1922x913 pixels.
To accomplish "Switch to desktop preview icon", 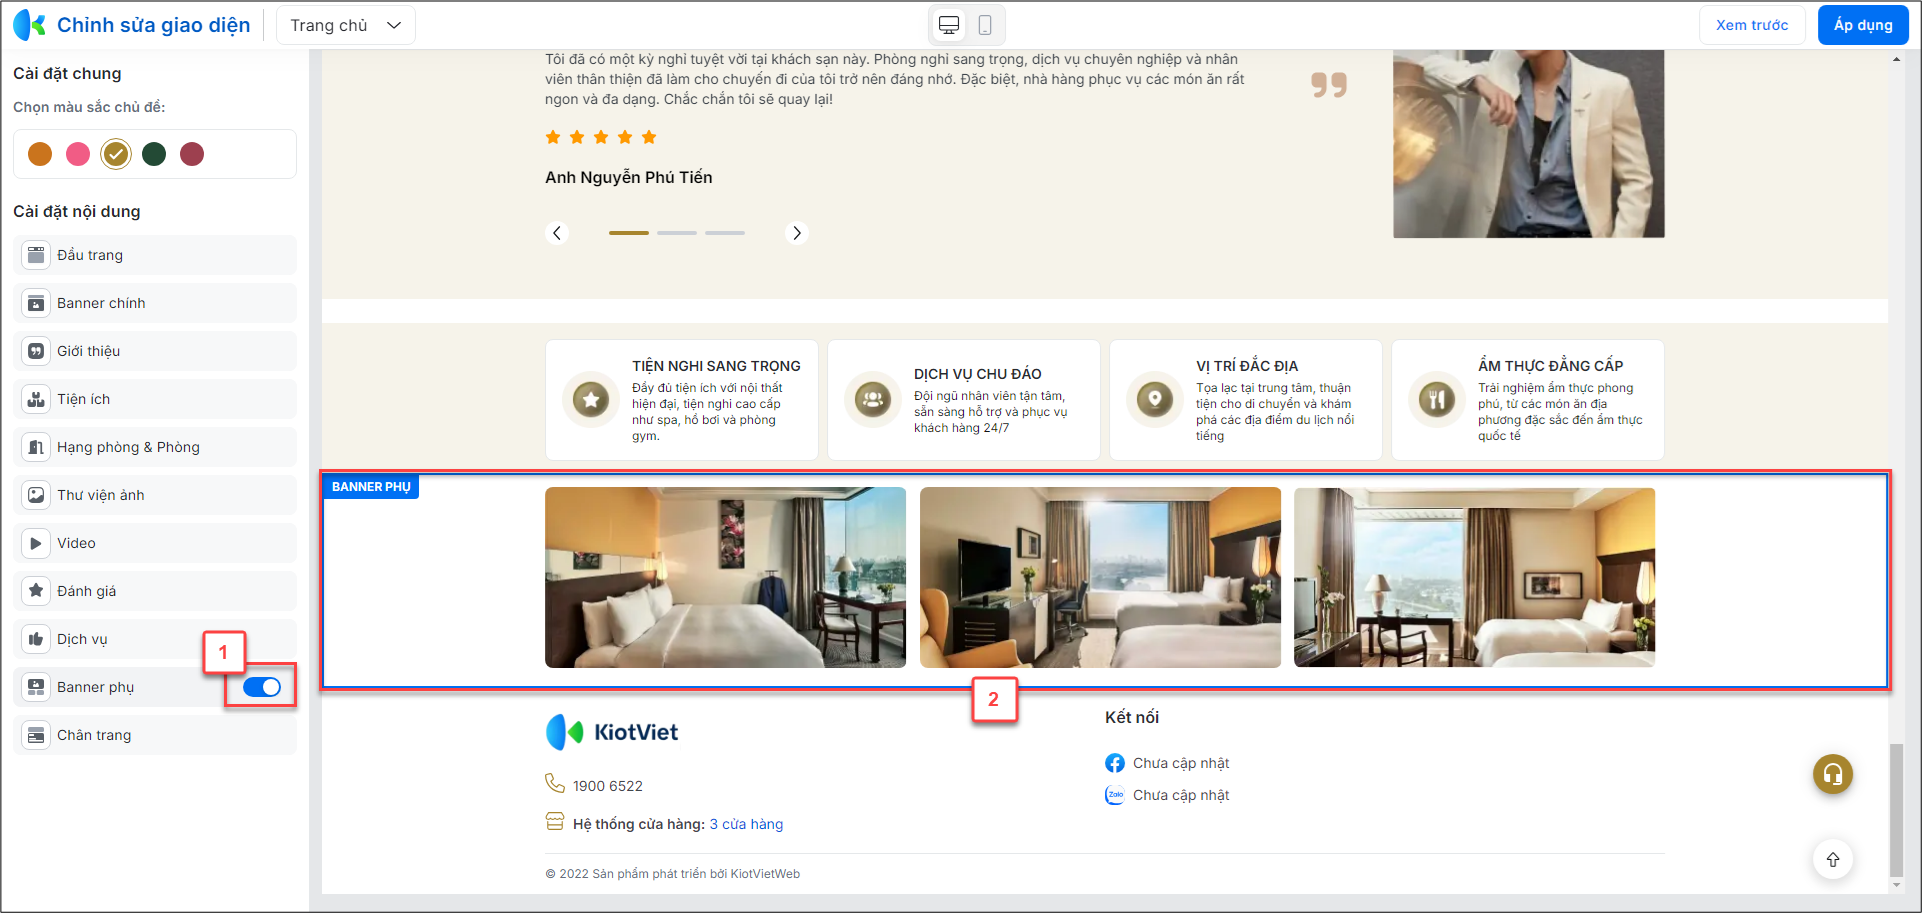I will point(949,26).
